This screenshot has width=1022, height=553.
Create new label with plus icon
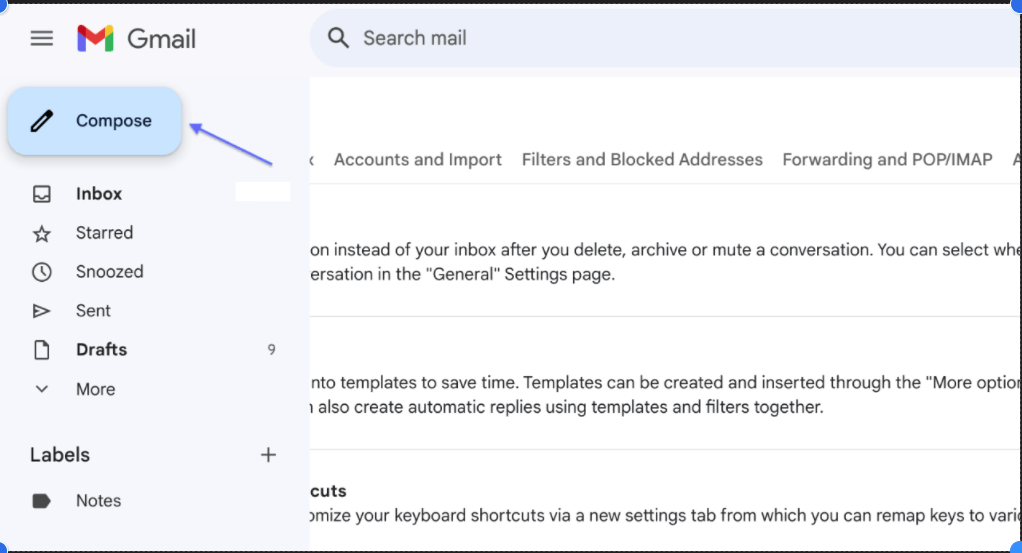tap(268, 455)
